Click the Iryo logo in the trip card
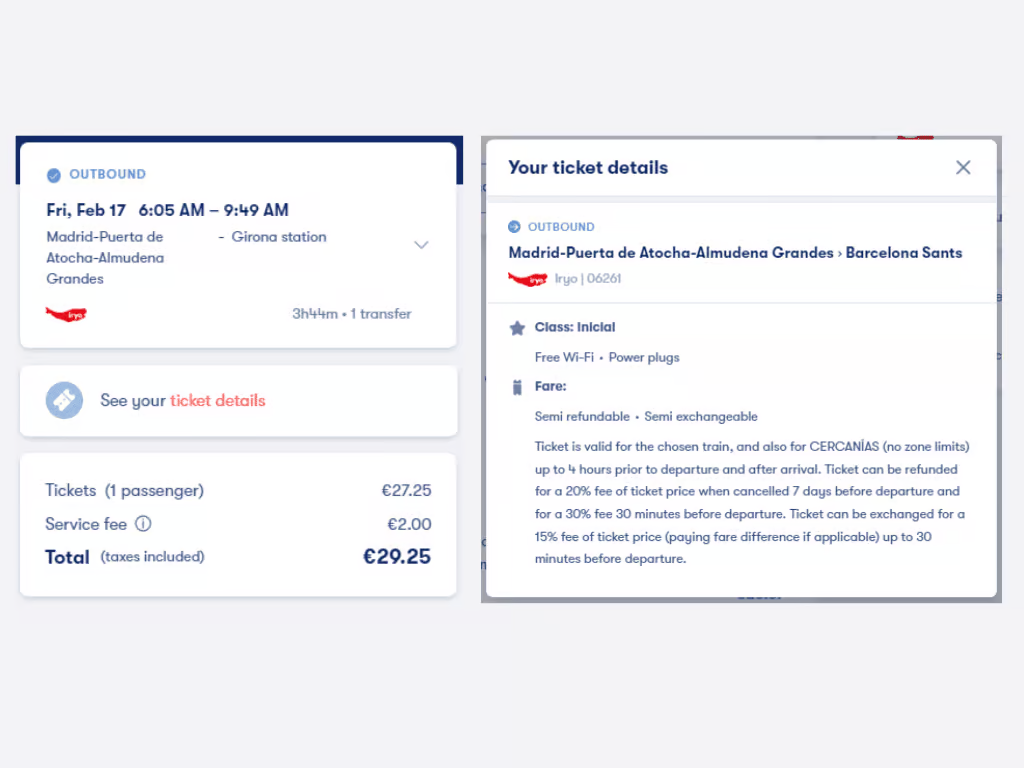The height and width of the screenshot is (768, 1024). pyautogui.click(x=66, y=314)
